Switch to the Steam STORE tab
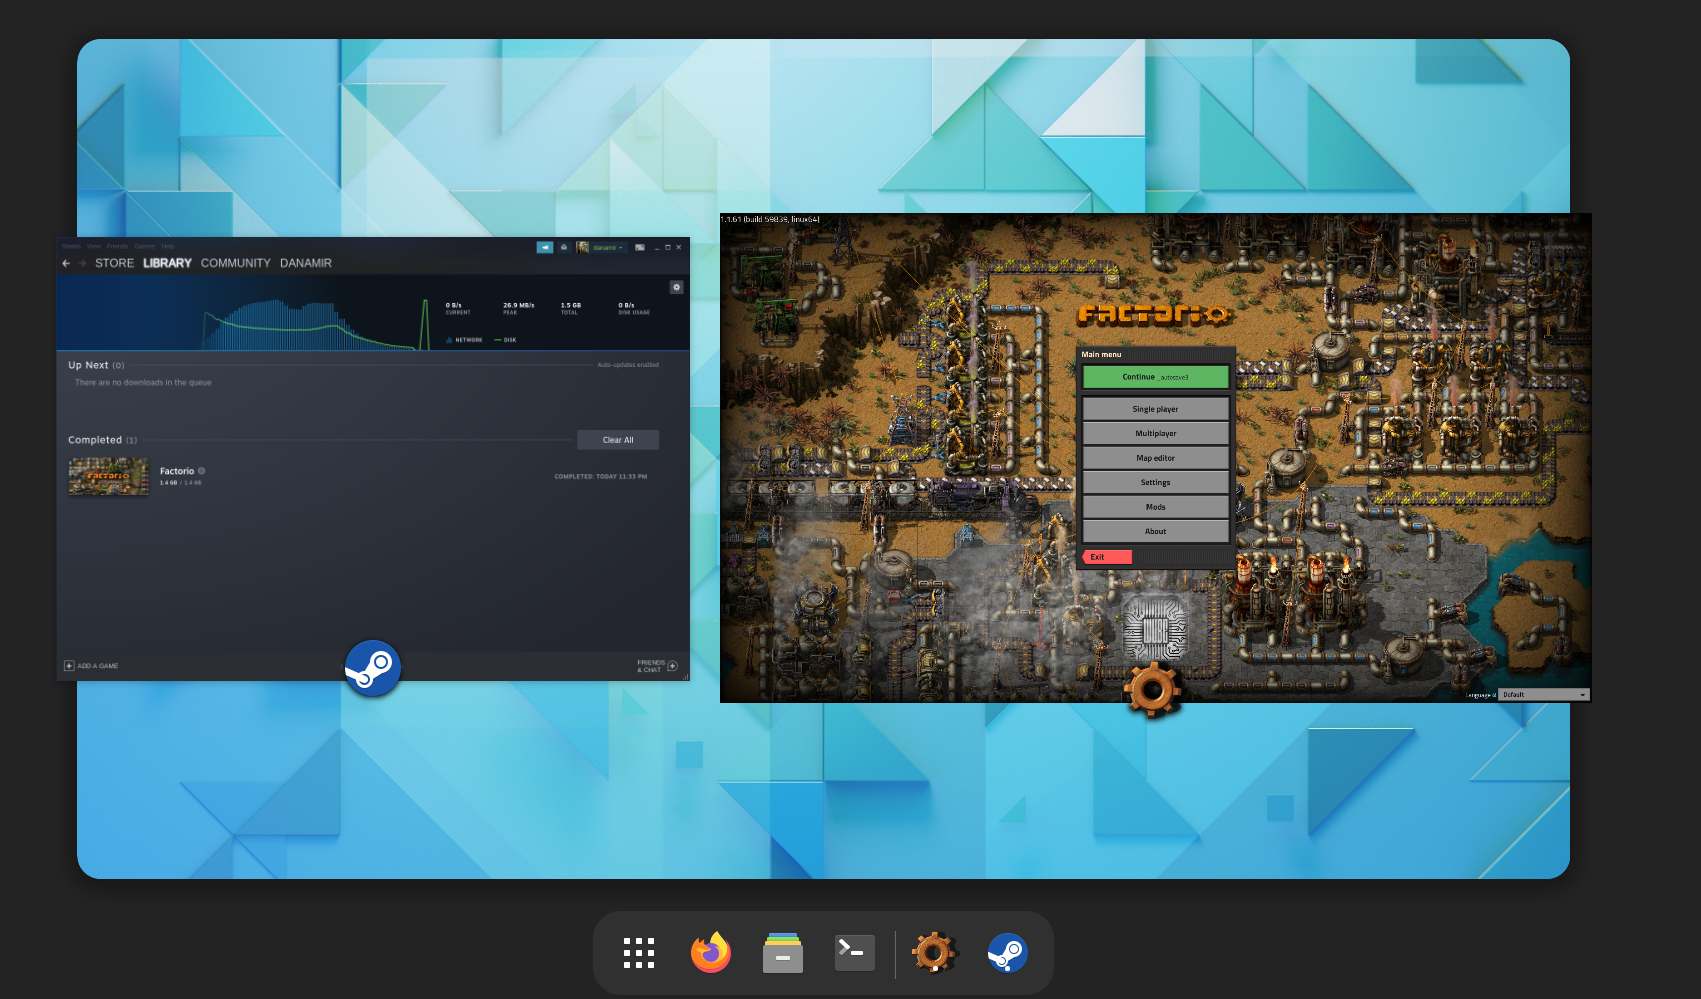This screenshot has width=1701, height=999. coord(114,263)
